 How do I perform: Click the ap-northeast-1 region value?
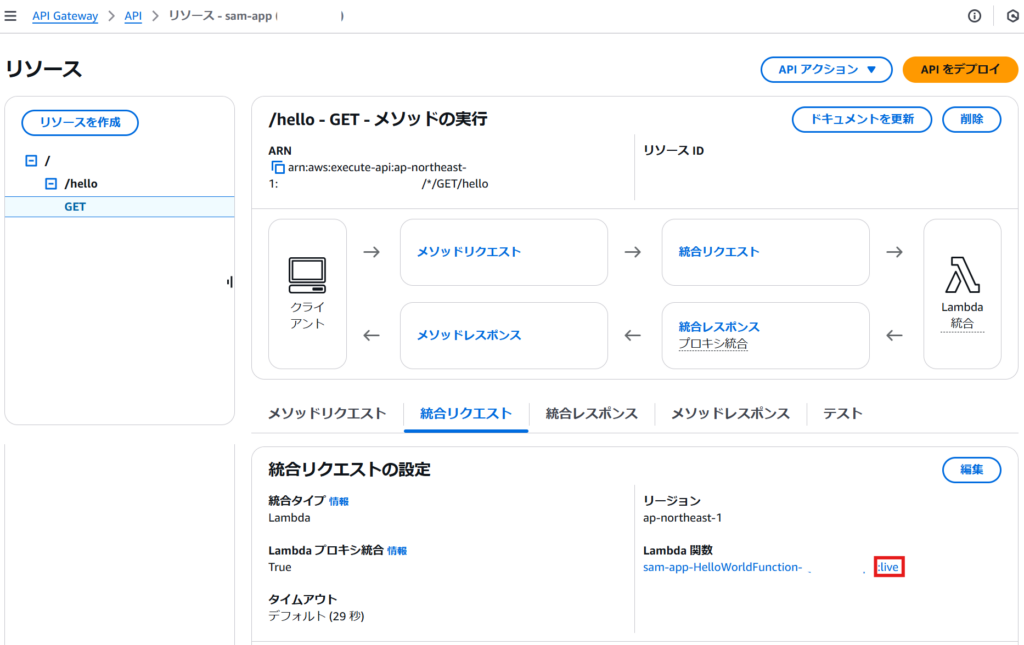coord(682,518)
